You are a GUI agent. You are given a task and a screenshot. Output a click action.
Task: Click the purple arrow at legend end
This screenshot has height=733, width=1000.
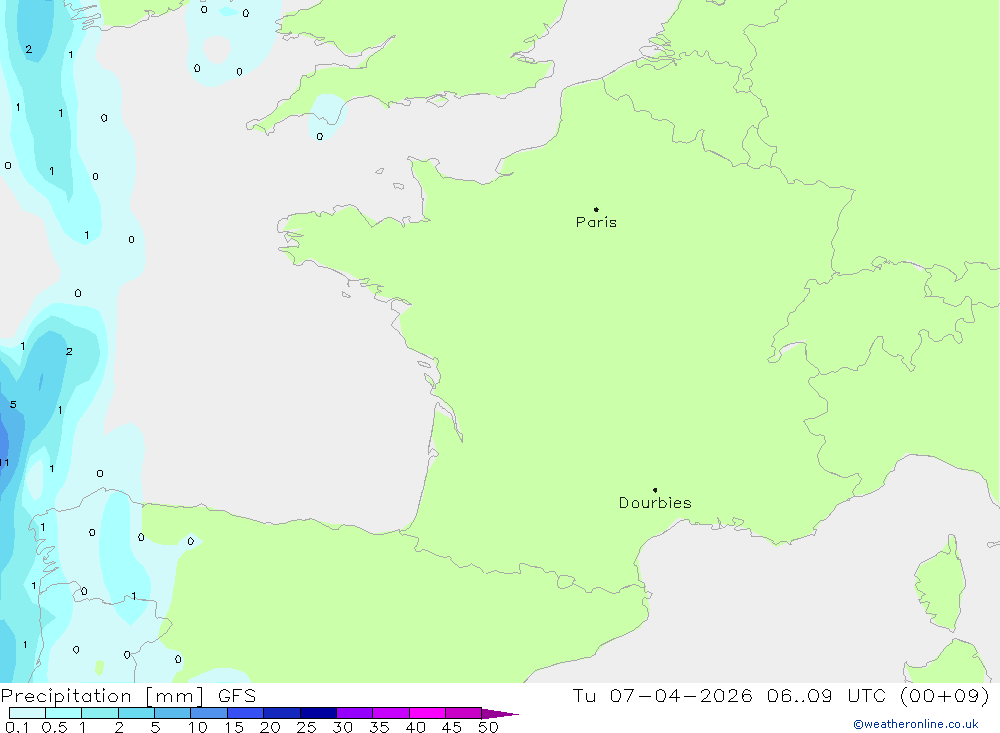click(x=500, y=713)
